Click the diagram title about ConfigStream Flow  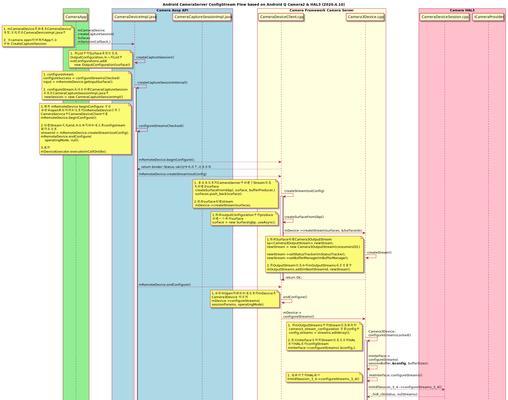[254, 5]
